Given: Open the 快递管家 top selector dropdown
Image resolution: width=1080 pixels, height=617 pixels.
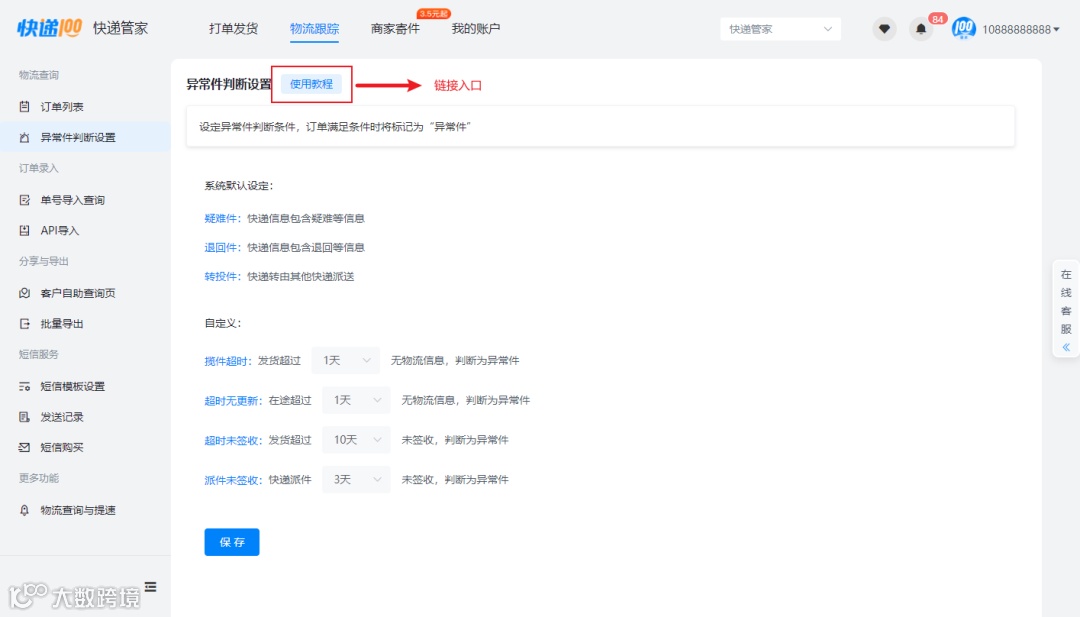Looking at the screenshot, I should (x=780, y=29).
